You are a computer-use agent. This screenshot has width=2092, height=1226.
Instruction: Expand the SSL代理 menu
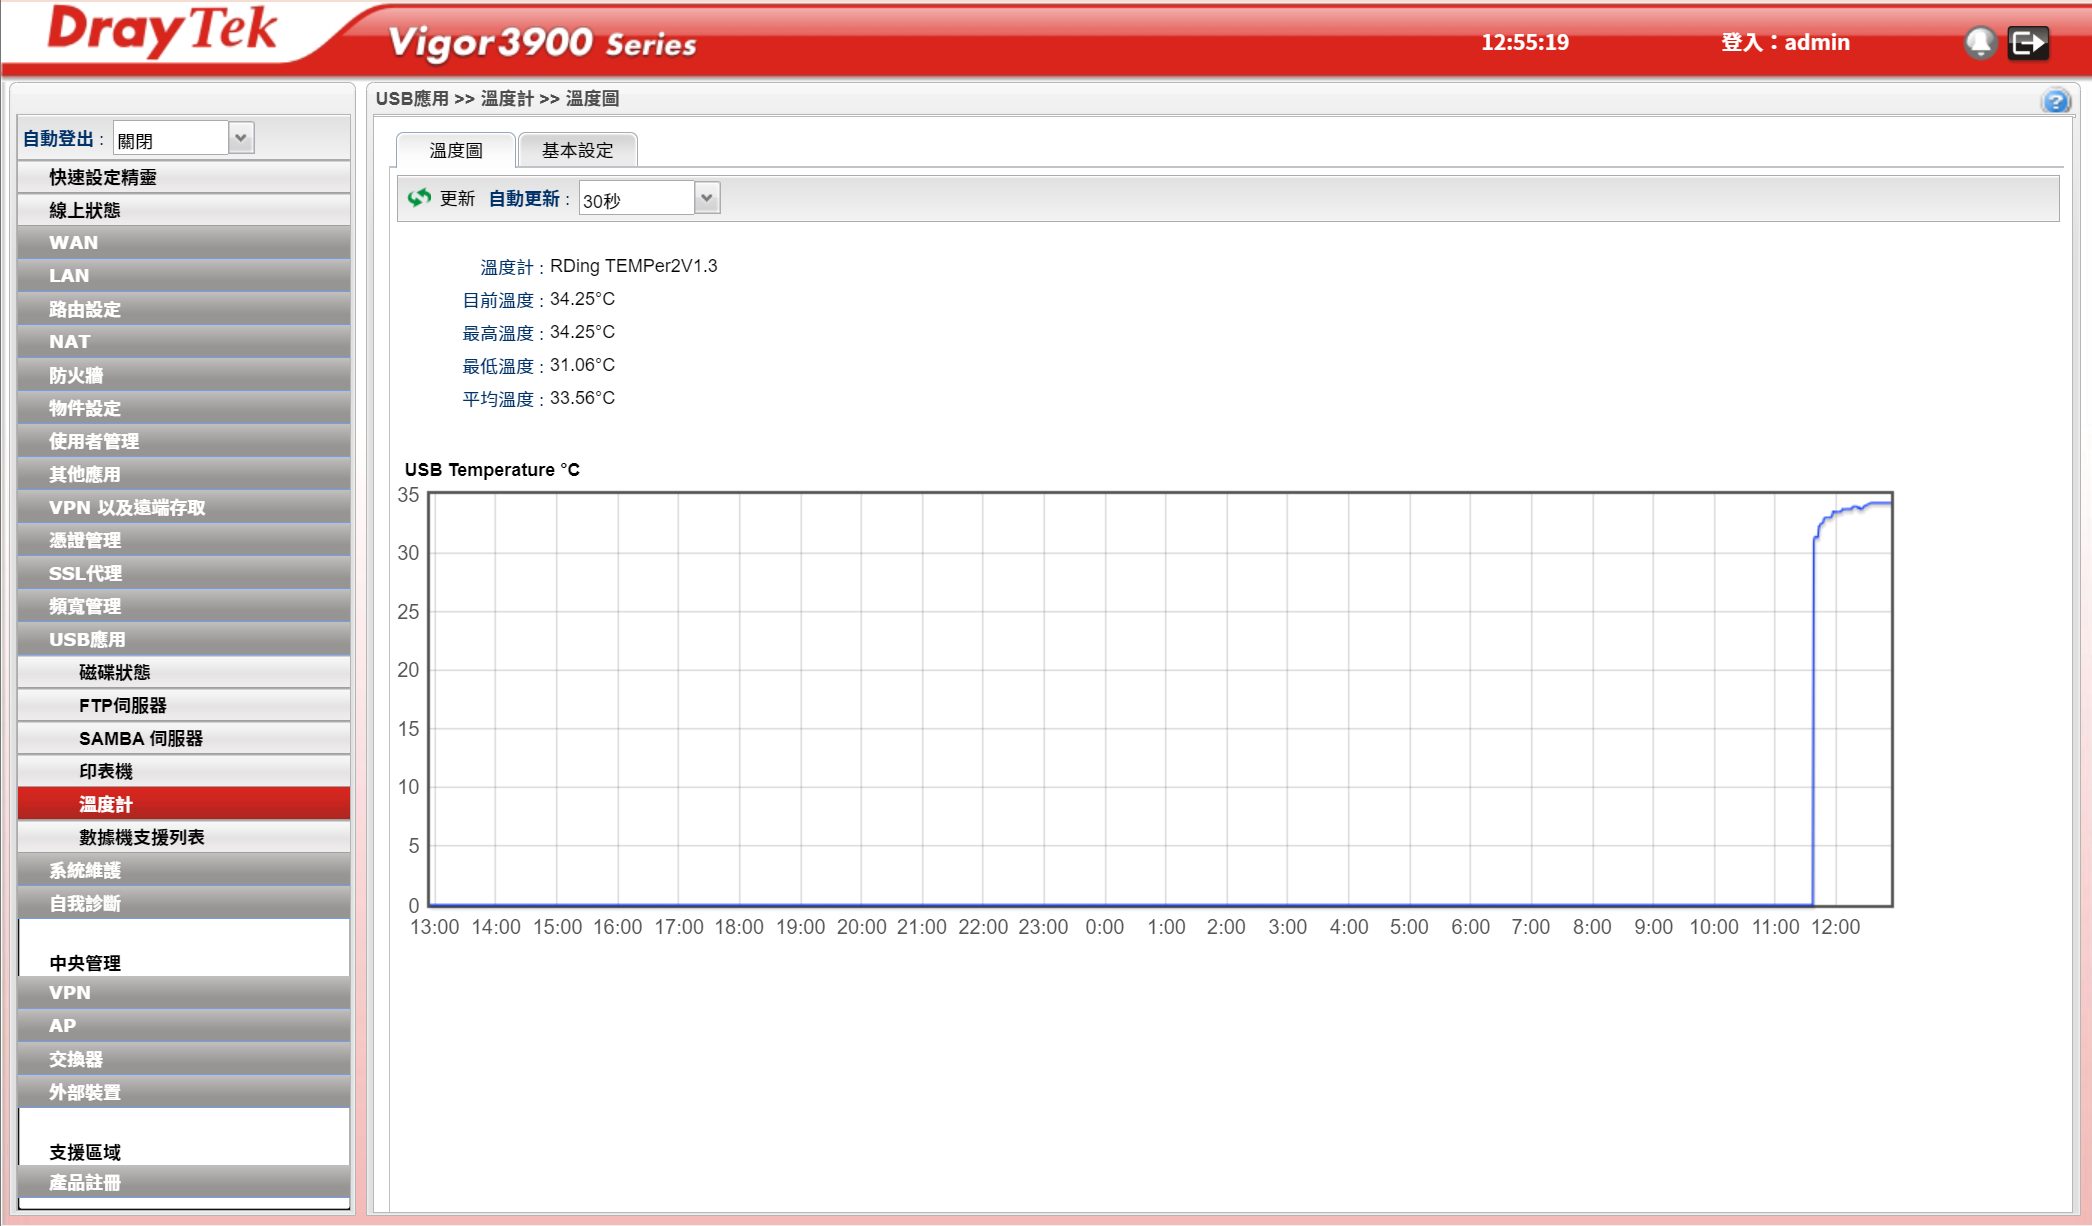click(x=184, y=573)
